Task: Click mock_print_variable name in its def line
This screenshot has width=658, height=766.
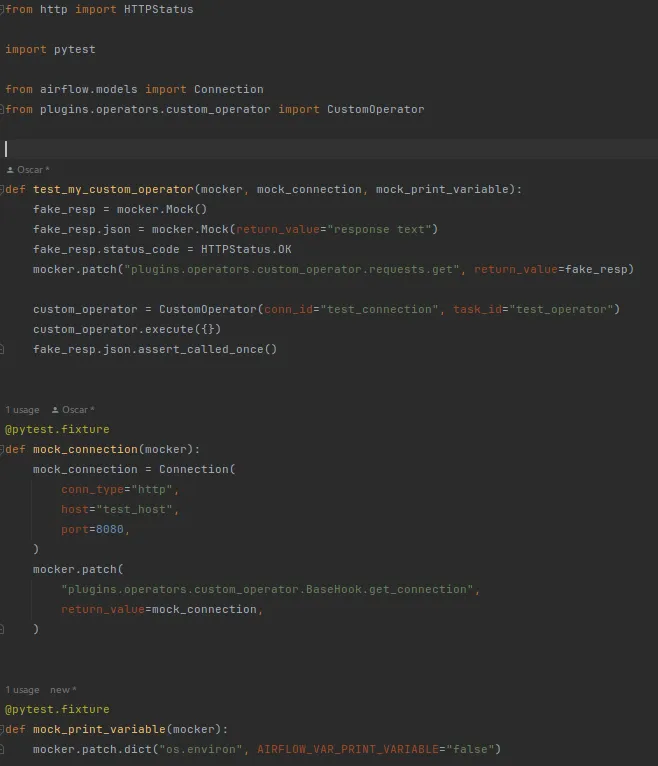Action: point(99,729)
